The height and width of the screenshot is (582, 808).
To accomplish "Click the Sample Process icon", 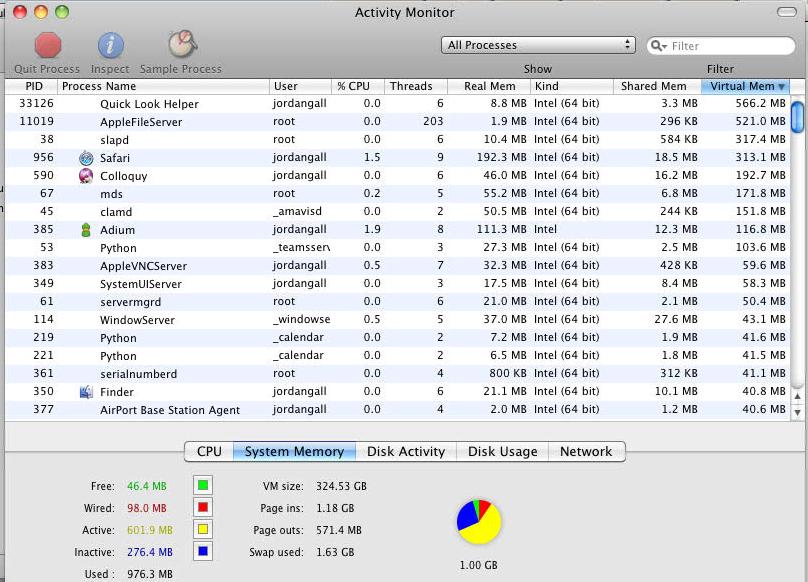I will 183,44.
